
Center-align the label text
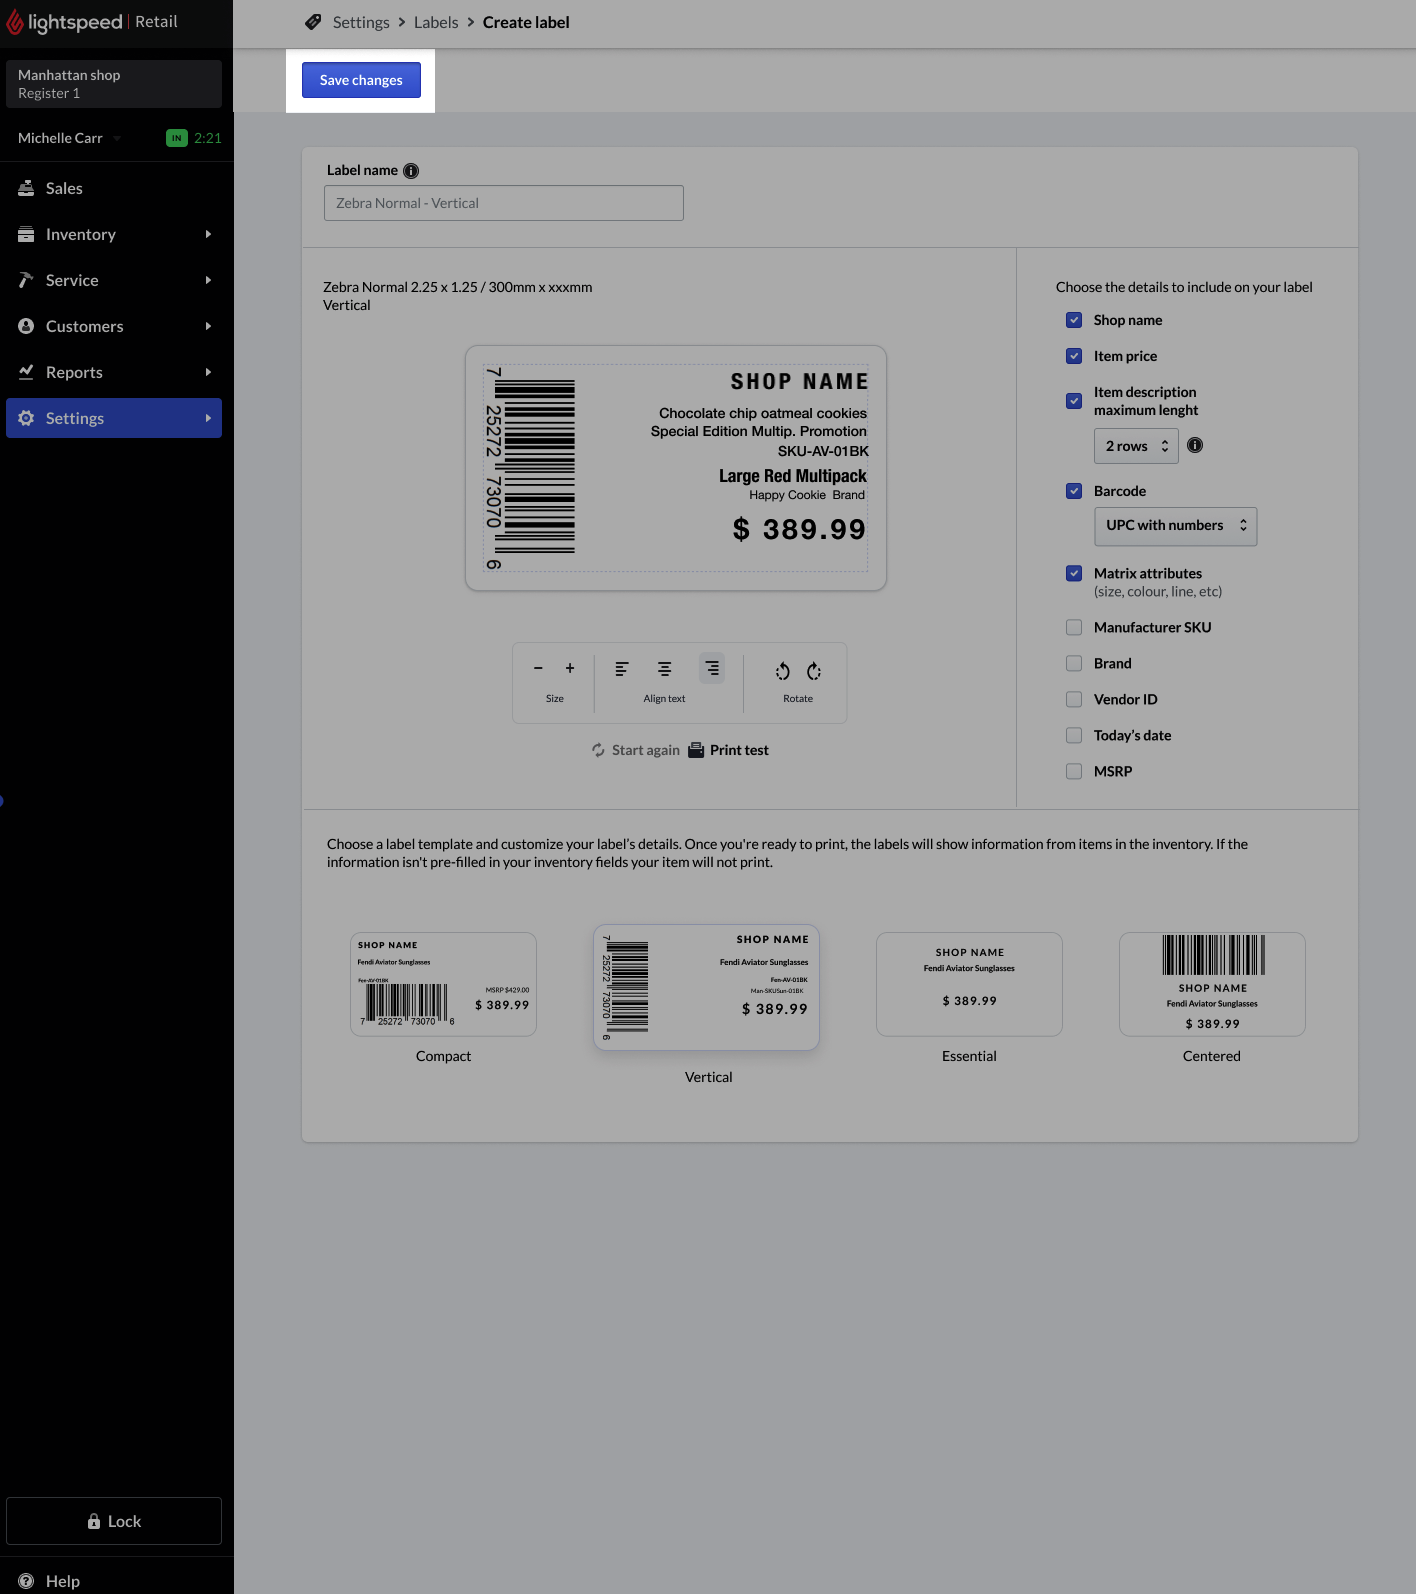(x=664, y=668)
